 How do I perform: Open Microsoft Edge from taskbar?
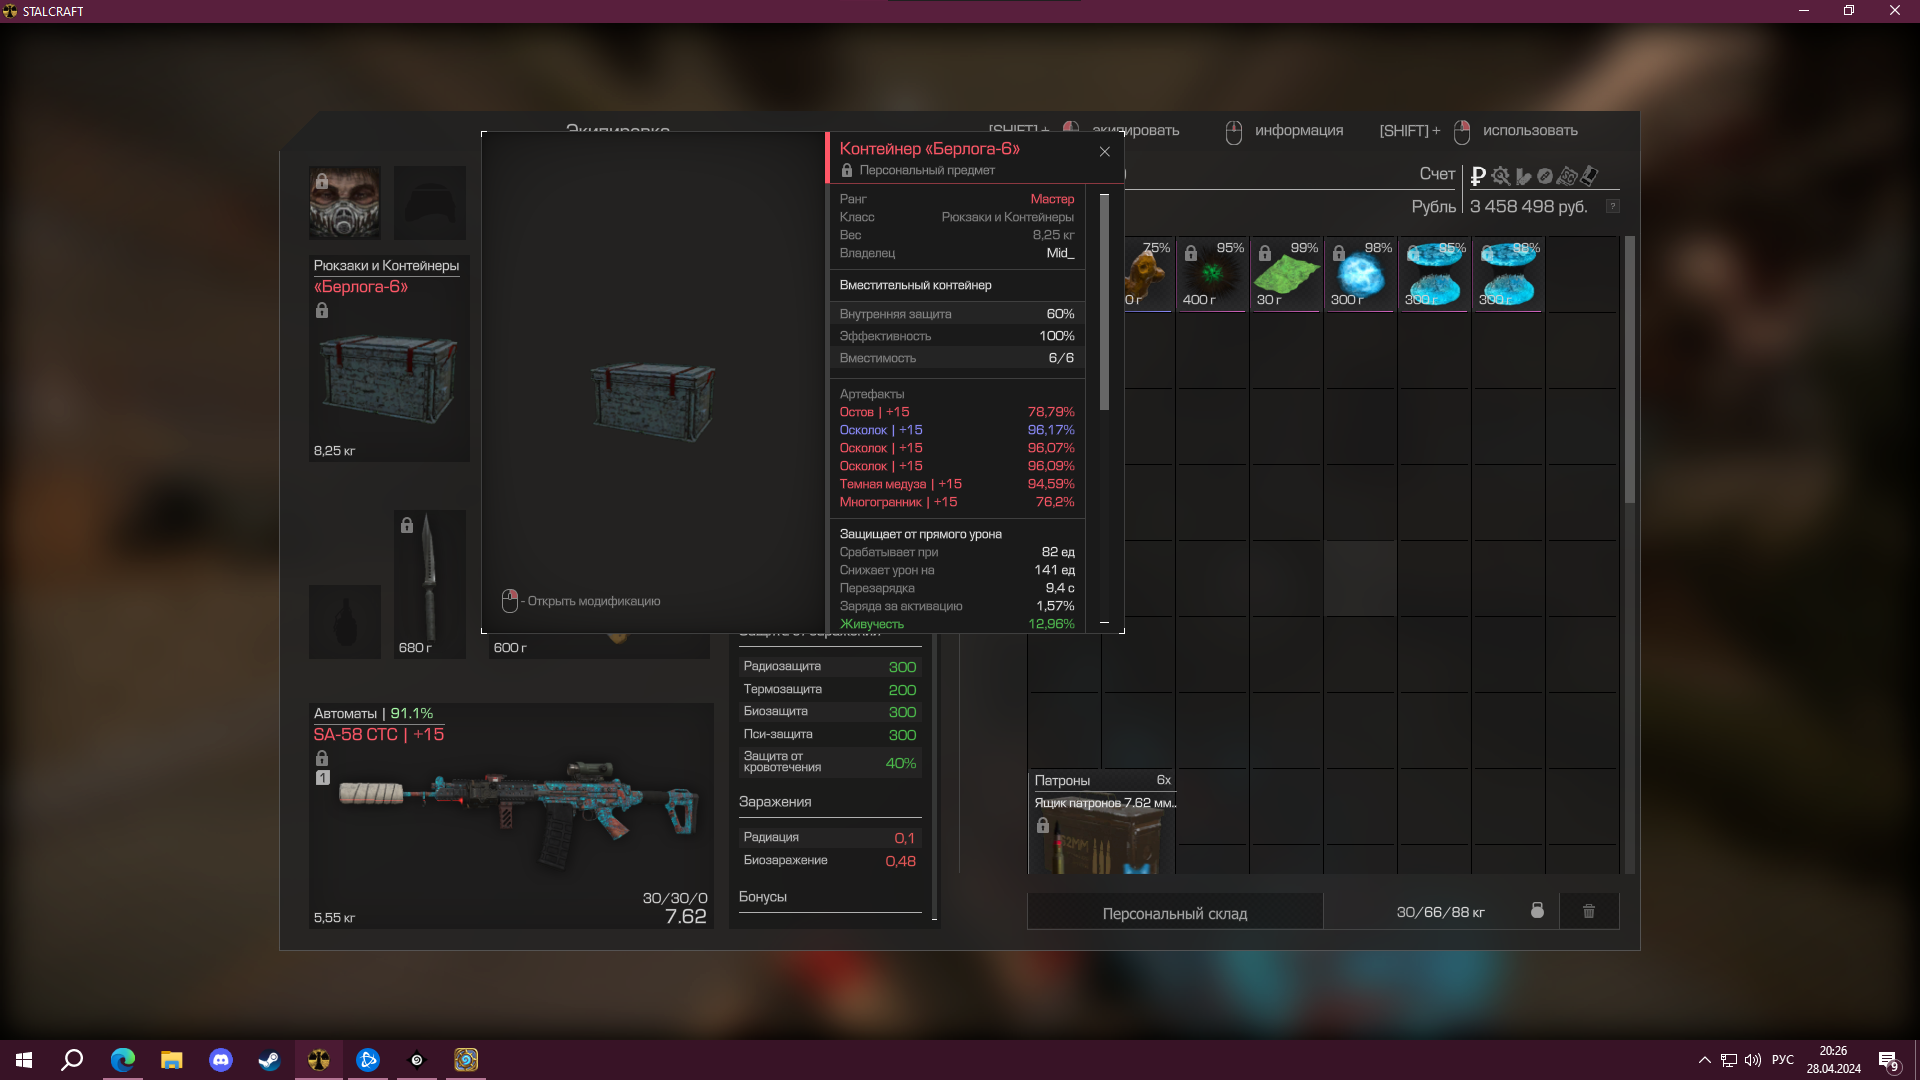(x=123, y=1060)
